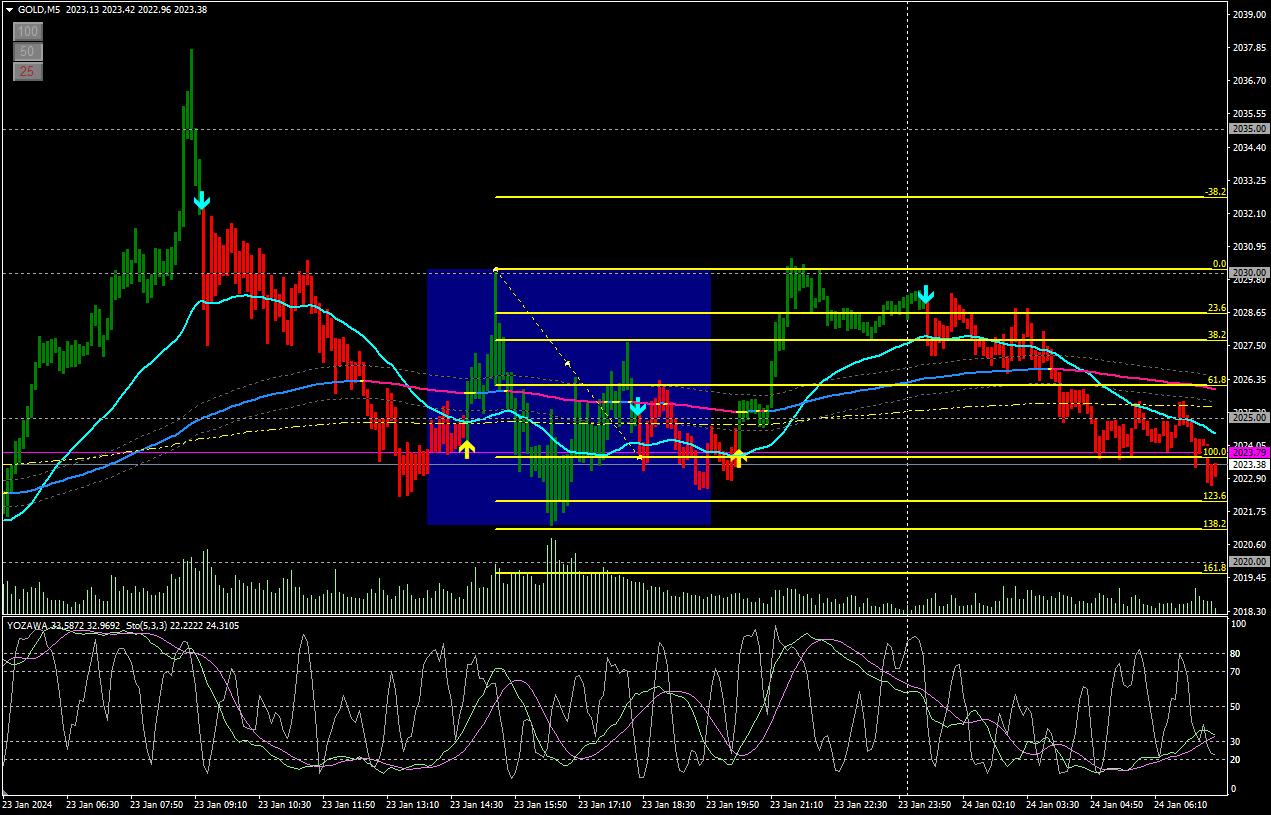The width and height of the screenshot is (1271, 815).
Task: Select cyan down arrow below the highest spike
Action: tap(201, 201)
